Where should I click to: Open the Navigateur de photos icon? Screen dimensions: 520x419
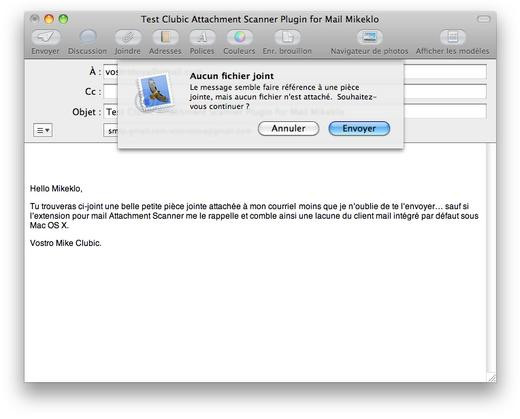(369, 37)
